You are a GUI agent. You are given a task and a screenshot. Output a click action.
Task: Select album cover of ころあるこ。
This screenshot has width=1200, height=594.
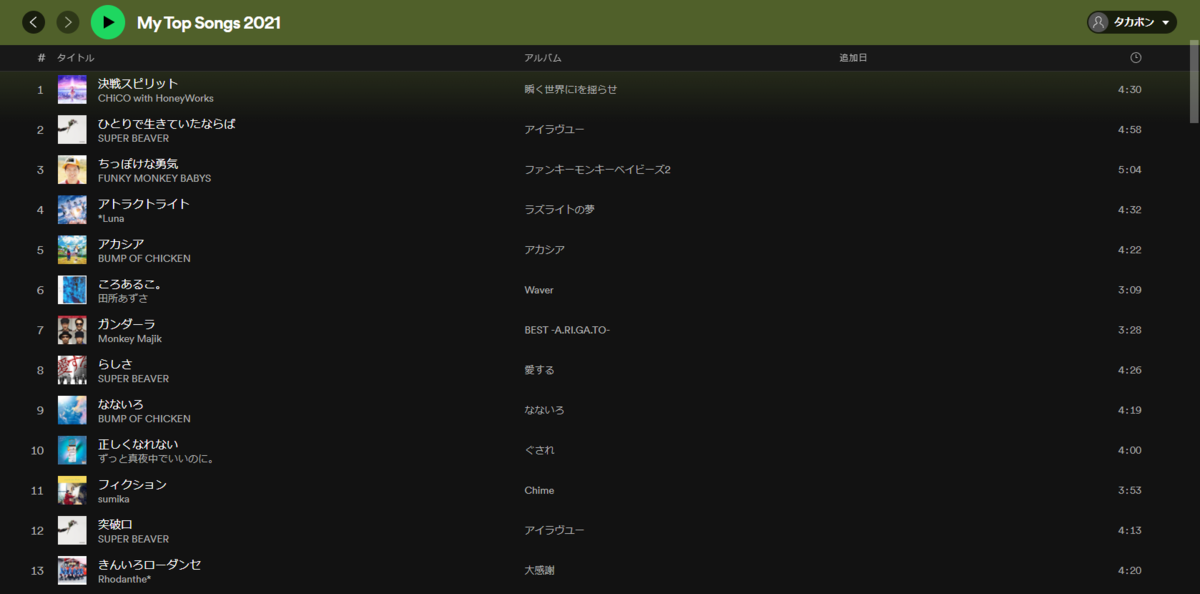click(72, 290)
